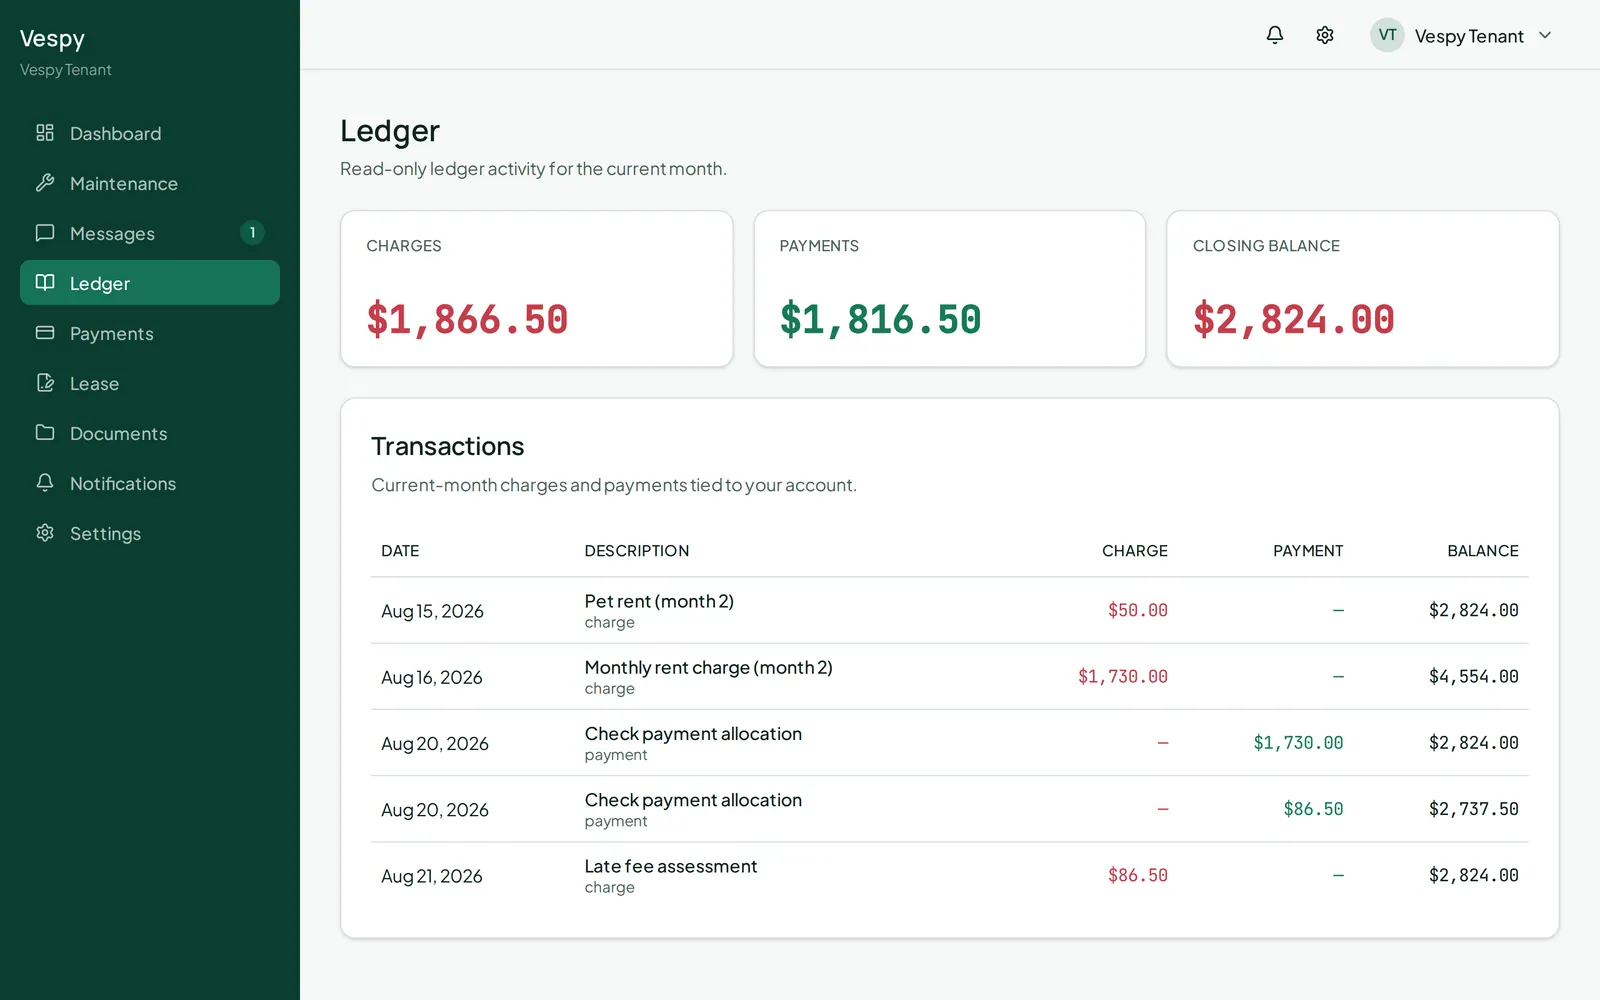Click the Check payment allocation entry with $1,730.00
The width and height of the screenshot is (1600, 1000).
(x=950, y=743)
